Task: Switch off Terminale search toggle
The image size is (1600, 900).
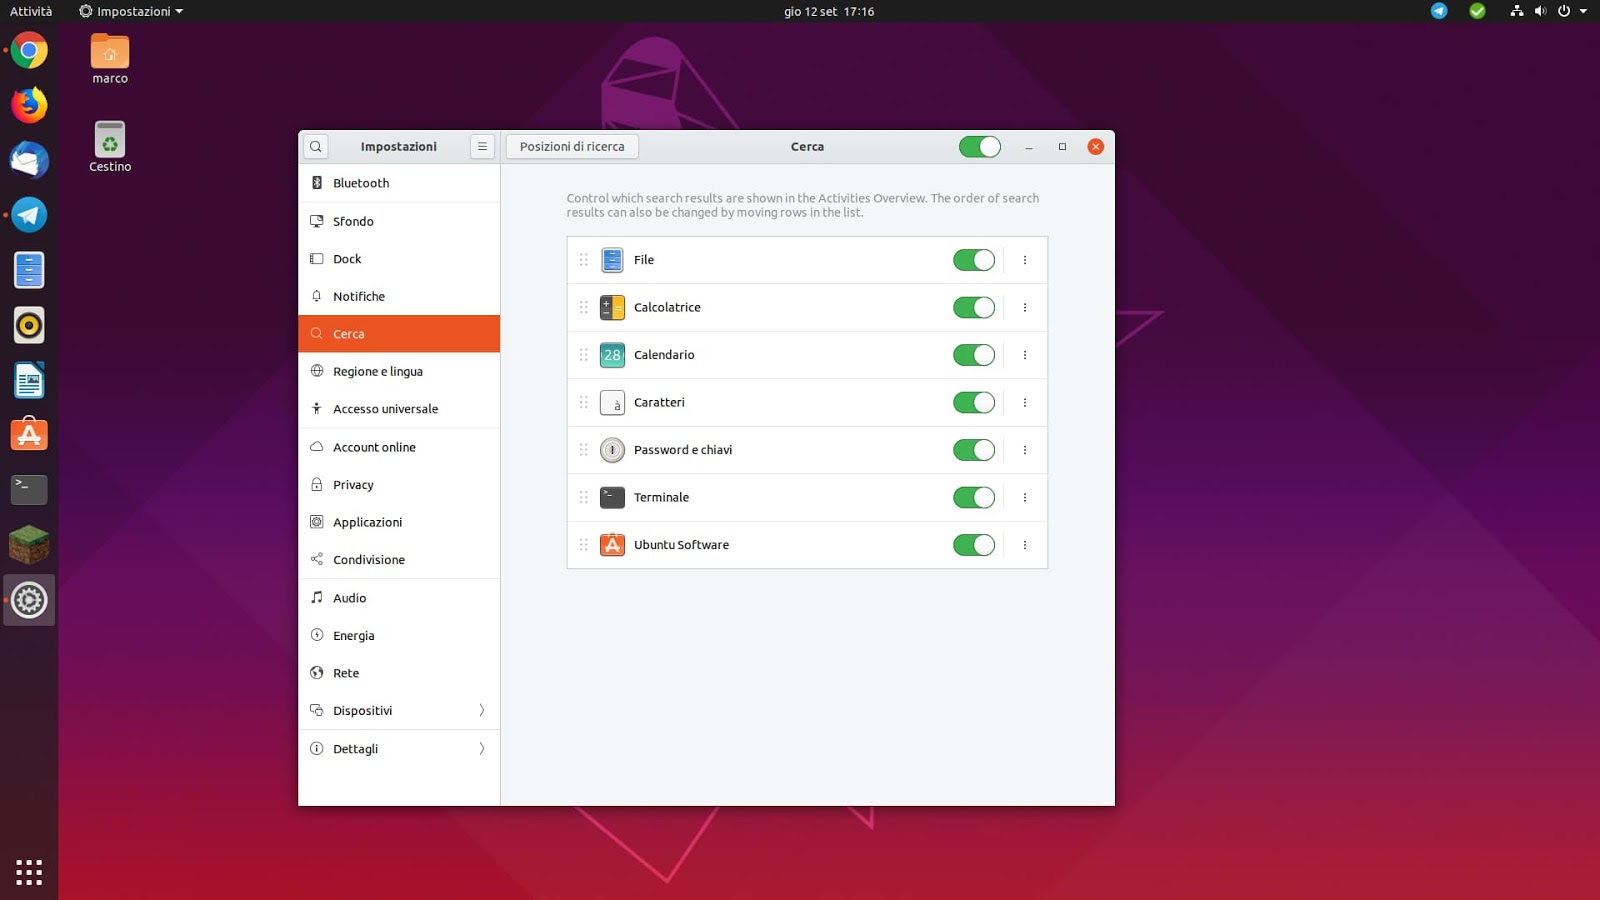Action: point(974,498)
